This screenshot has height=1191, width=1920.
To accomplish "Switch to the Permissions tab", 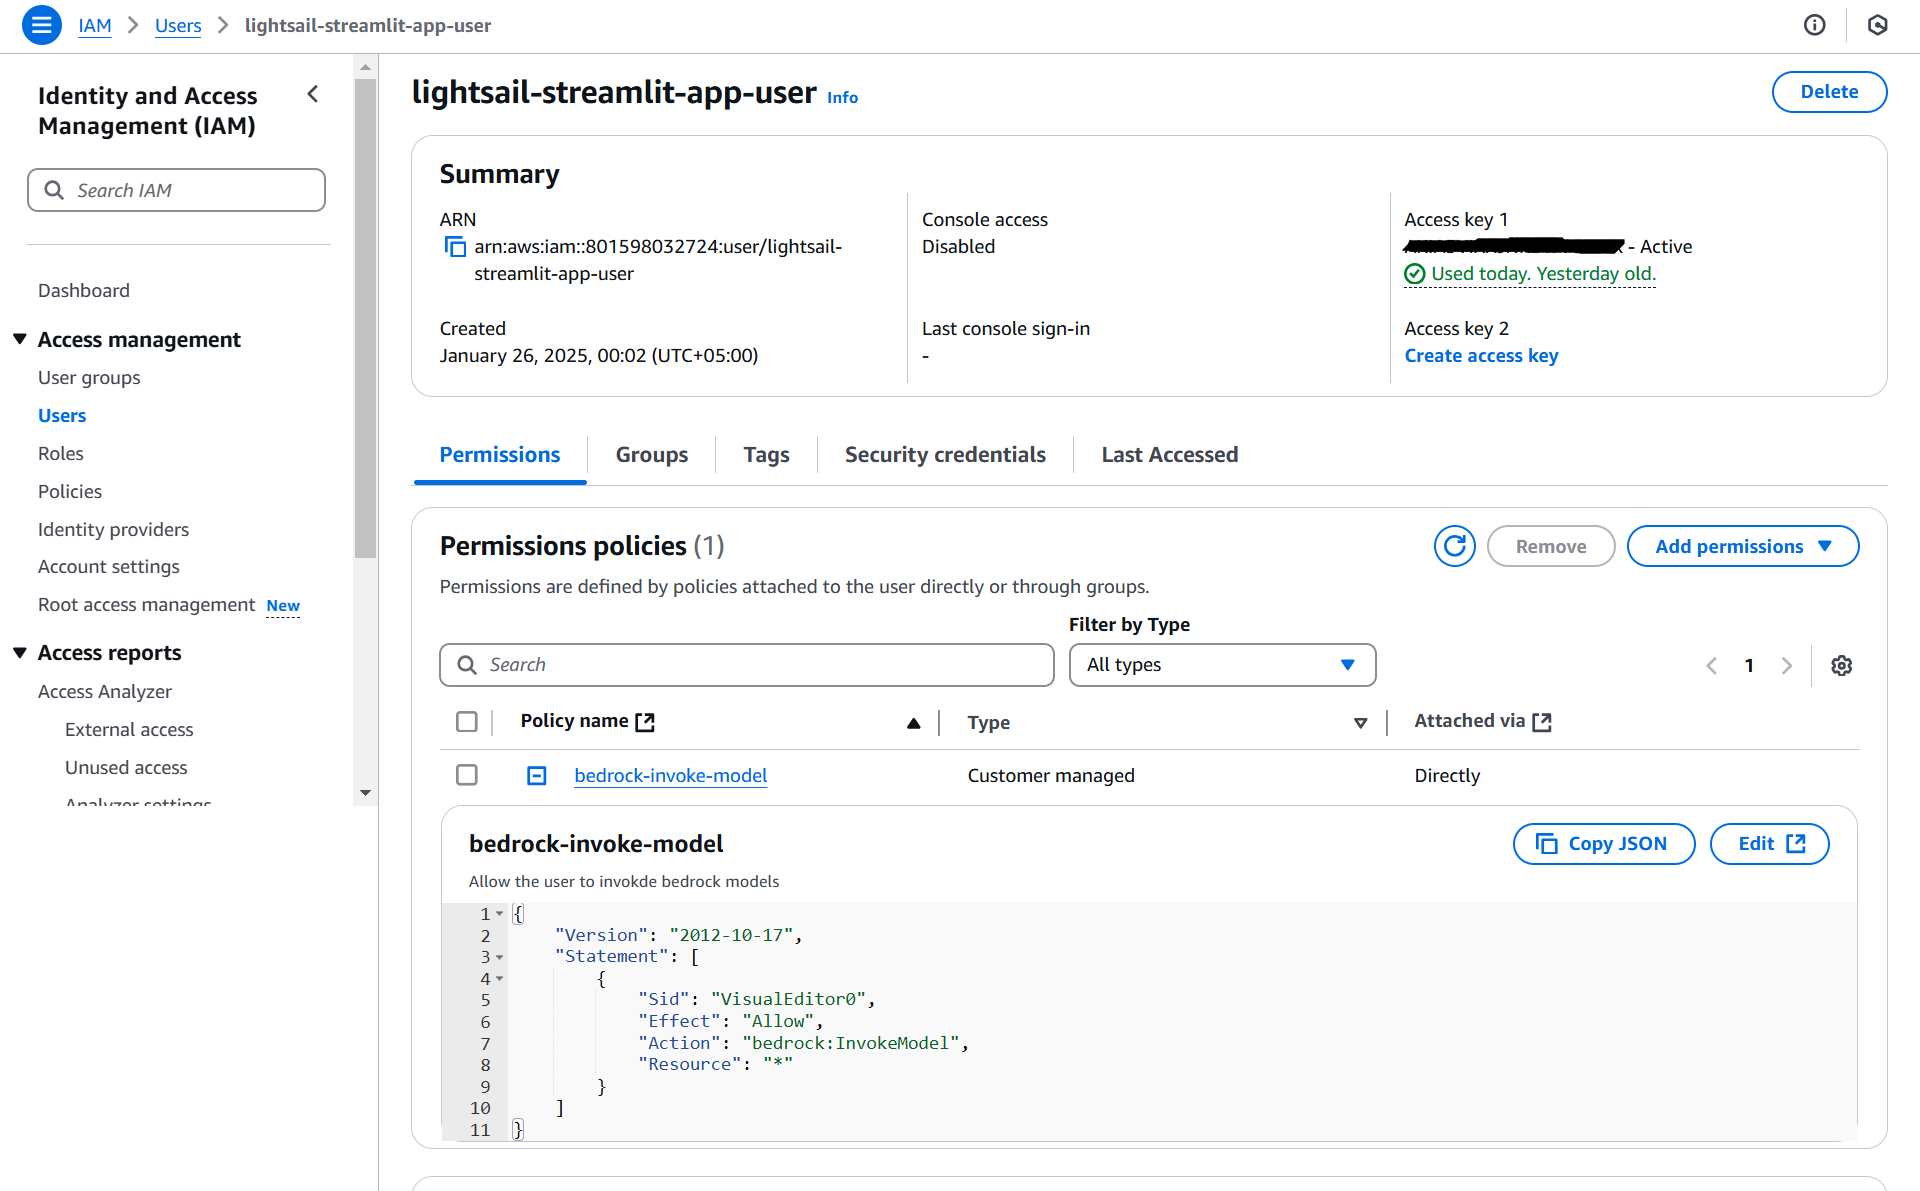I will coord(499,455).
